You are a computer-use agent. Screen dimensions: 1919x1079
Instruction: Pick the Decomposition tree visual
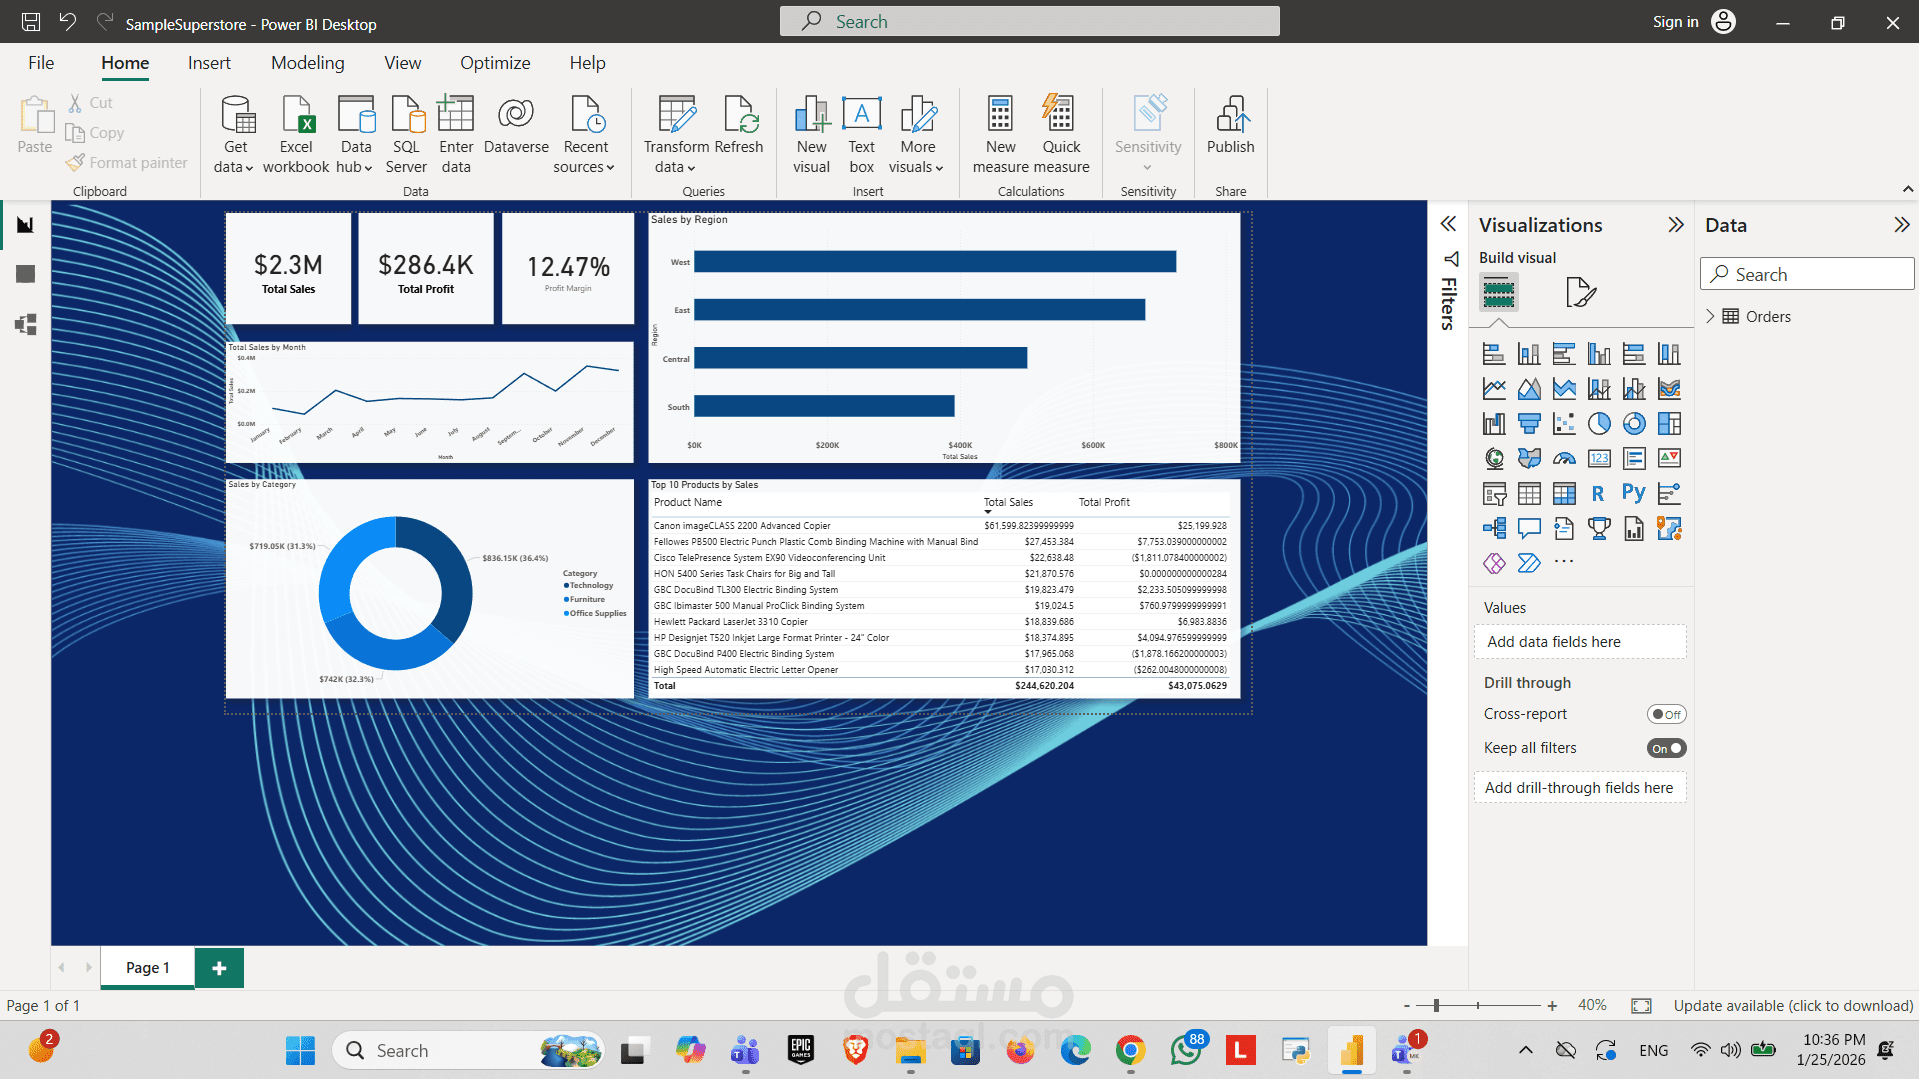(x=1494, y=529)
